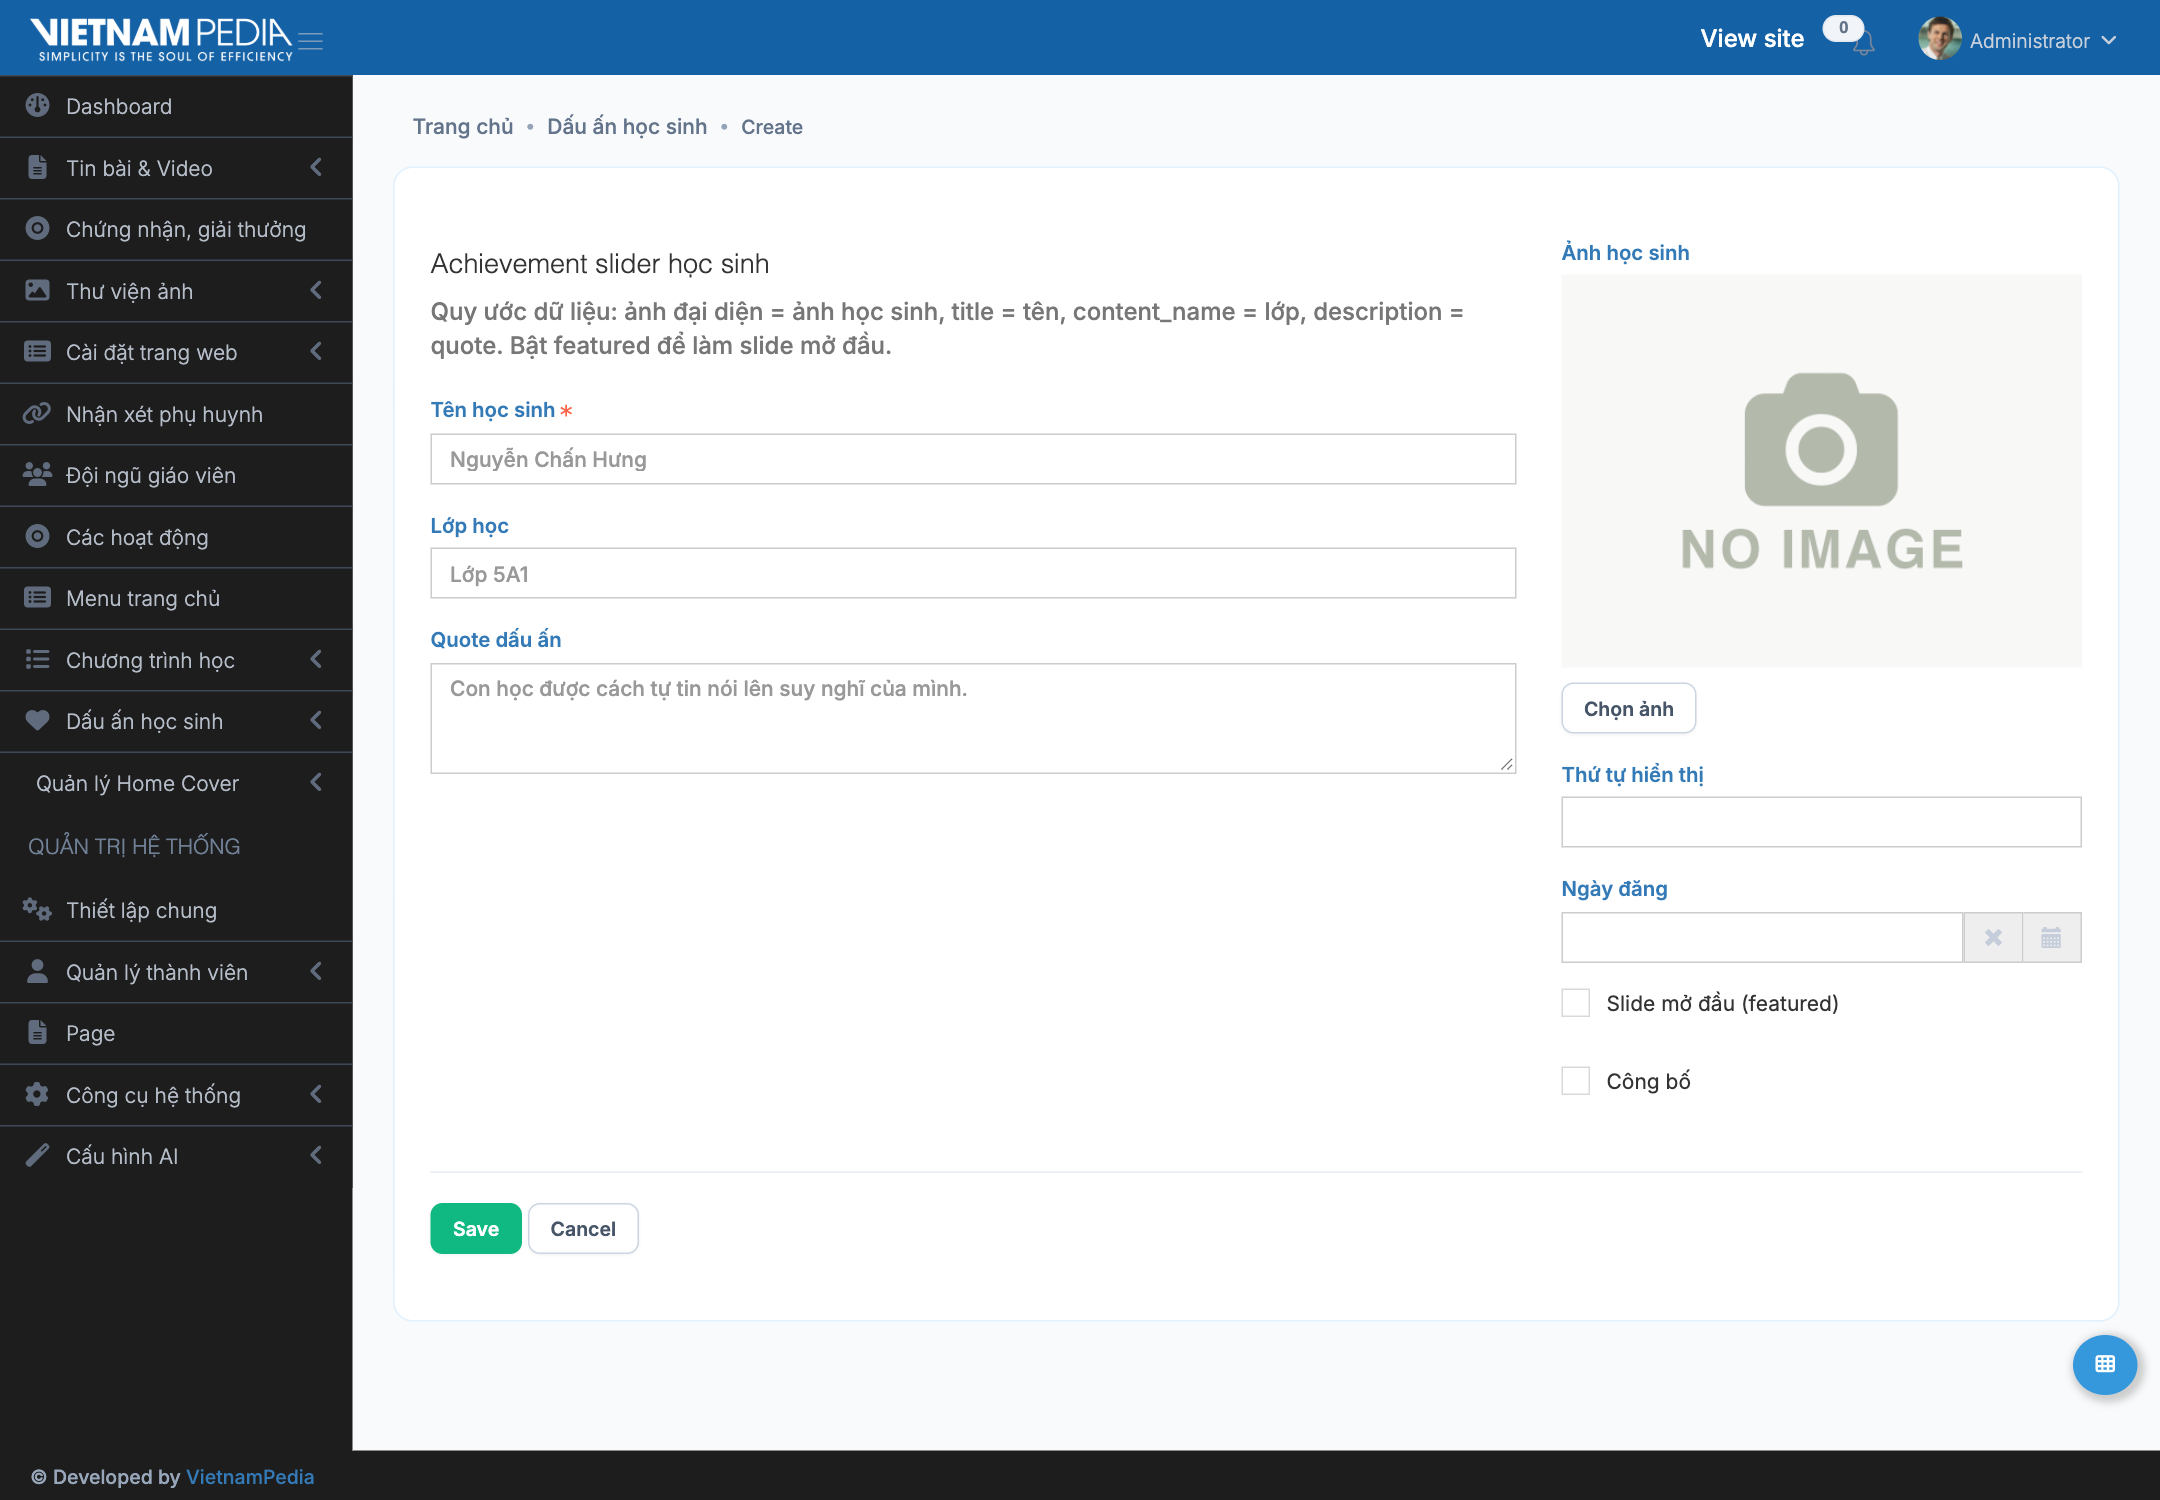Toggle the sidebar hamburger menu icon
This screenshot has width=2160, height=1500.
pyautogui.click(x=311, y=41)
